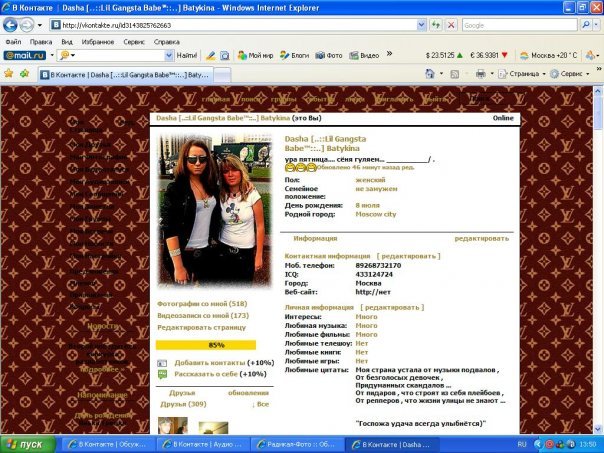604x453 pixels.
Task: Expand the Mail.ru search field dropdown
Action: tap(169, 55)
